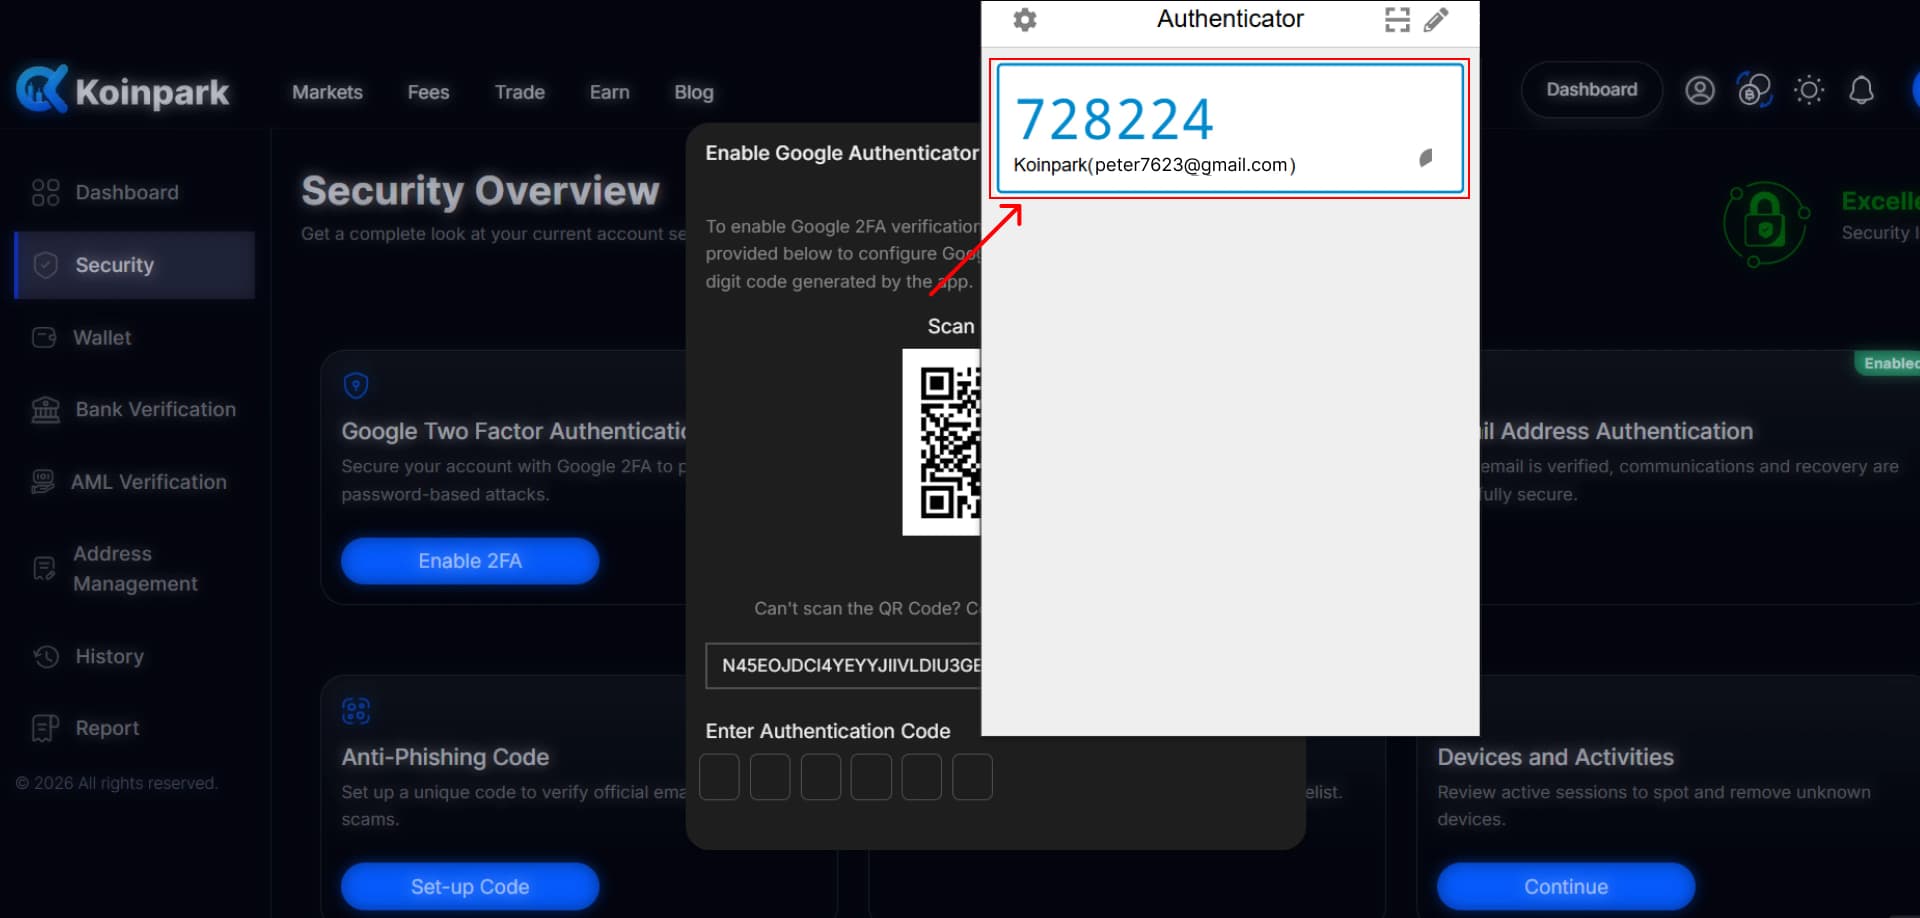This screenshot has height=918, width=1920.
Task: Click the icon above Anti-Phishing Code
Action: 356,711
